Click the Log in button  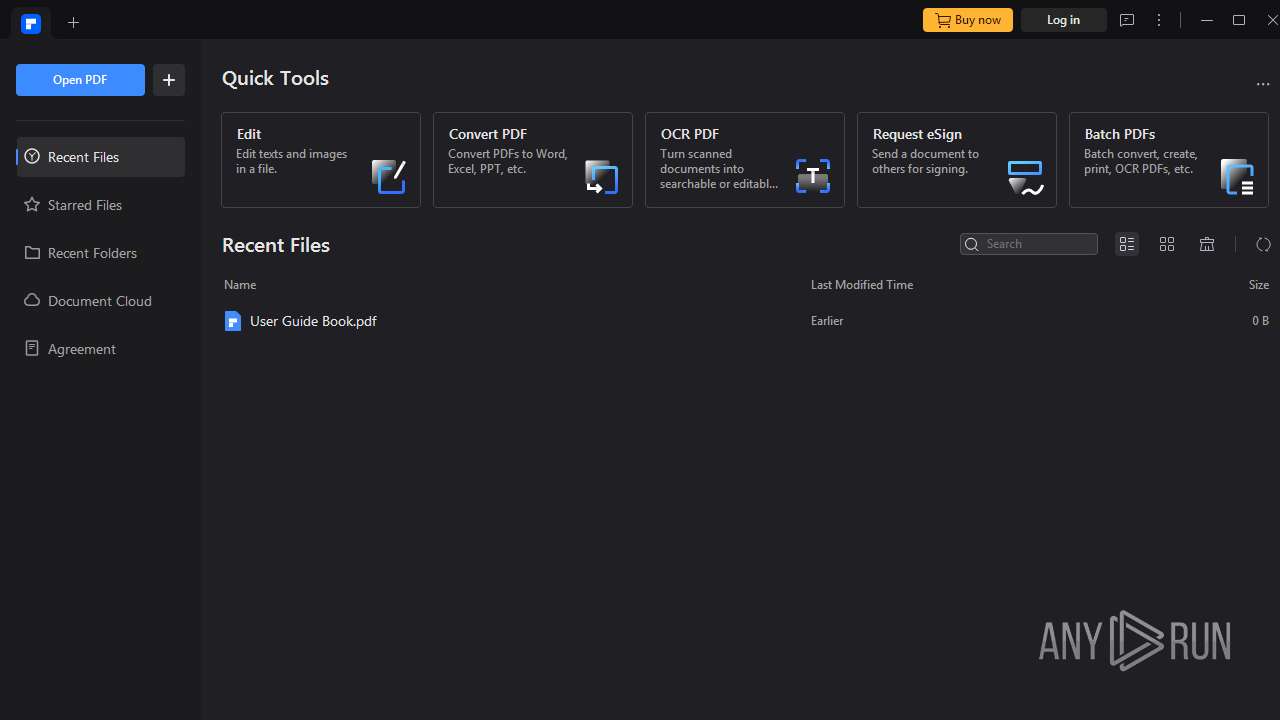(x=1063, y=20)
